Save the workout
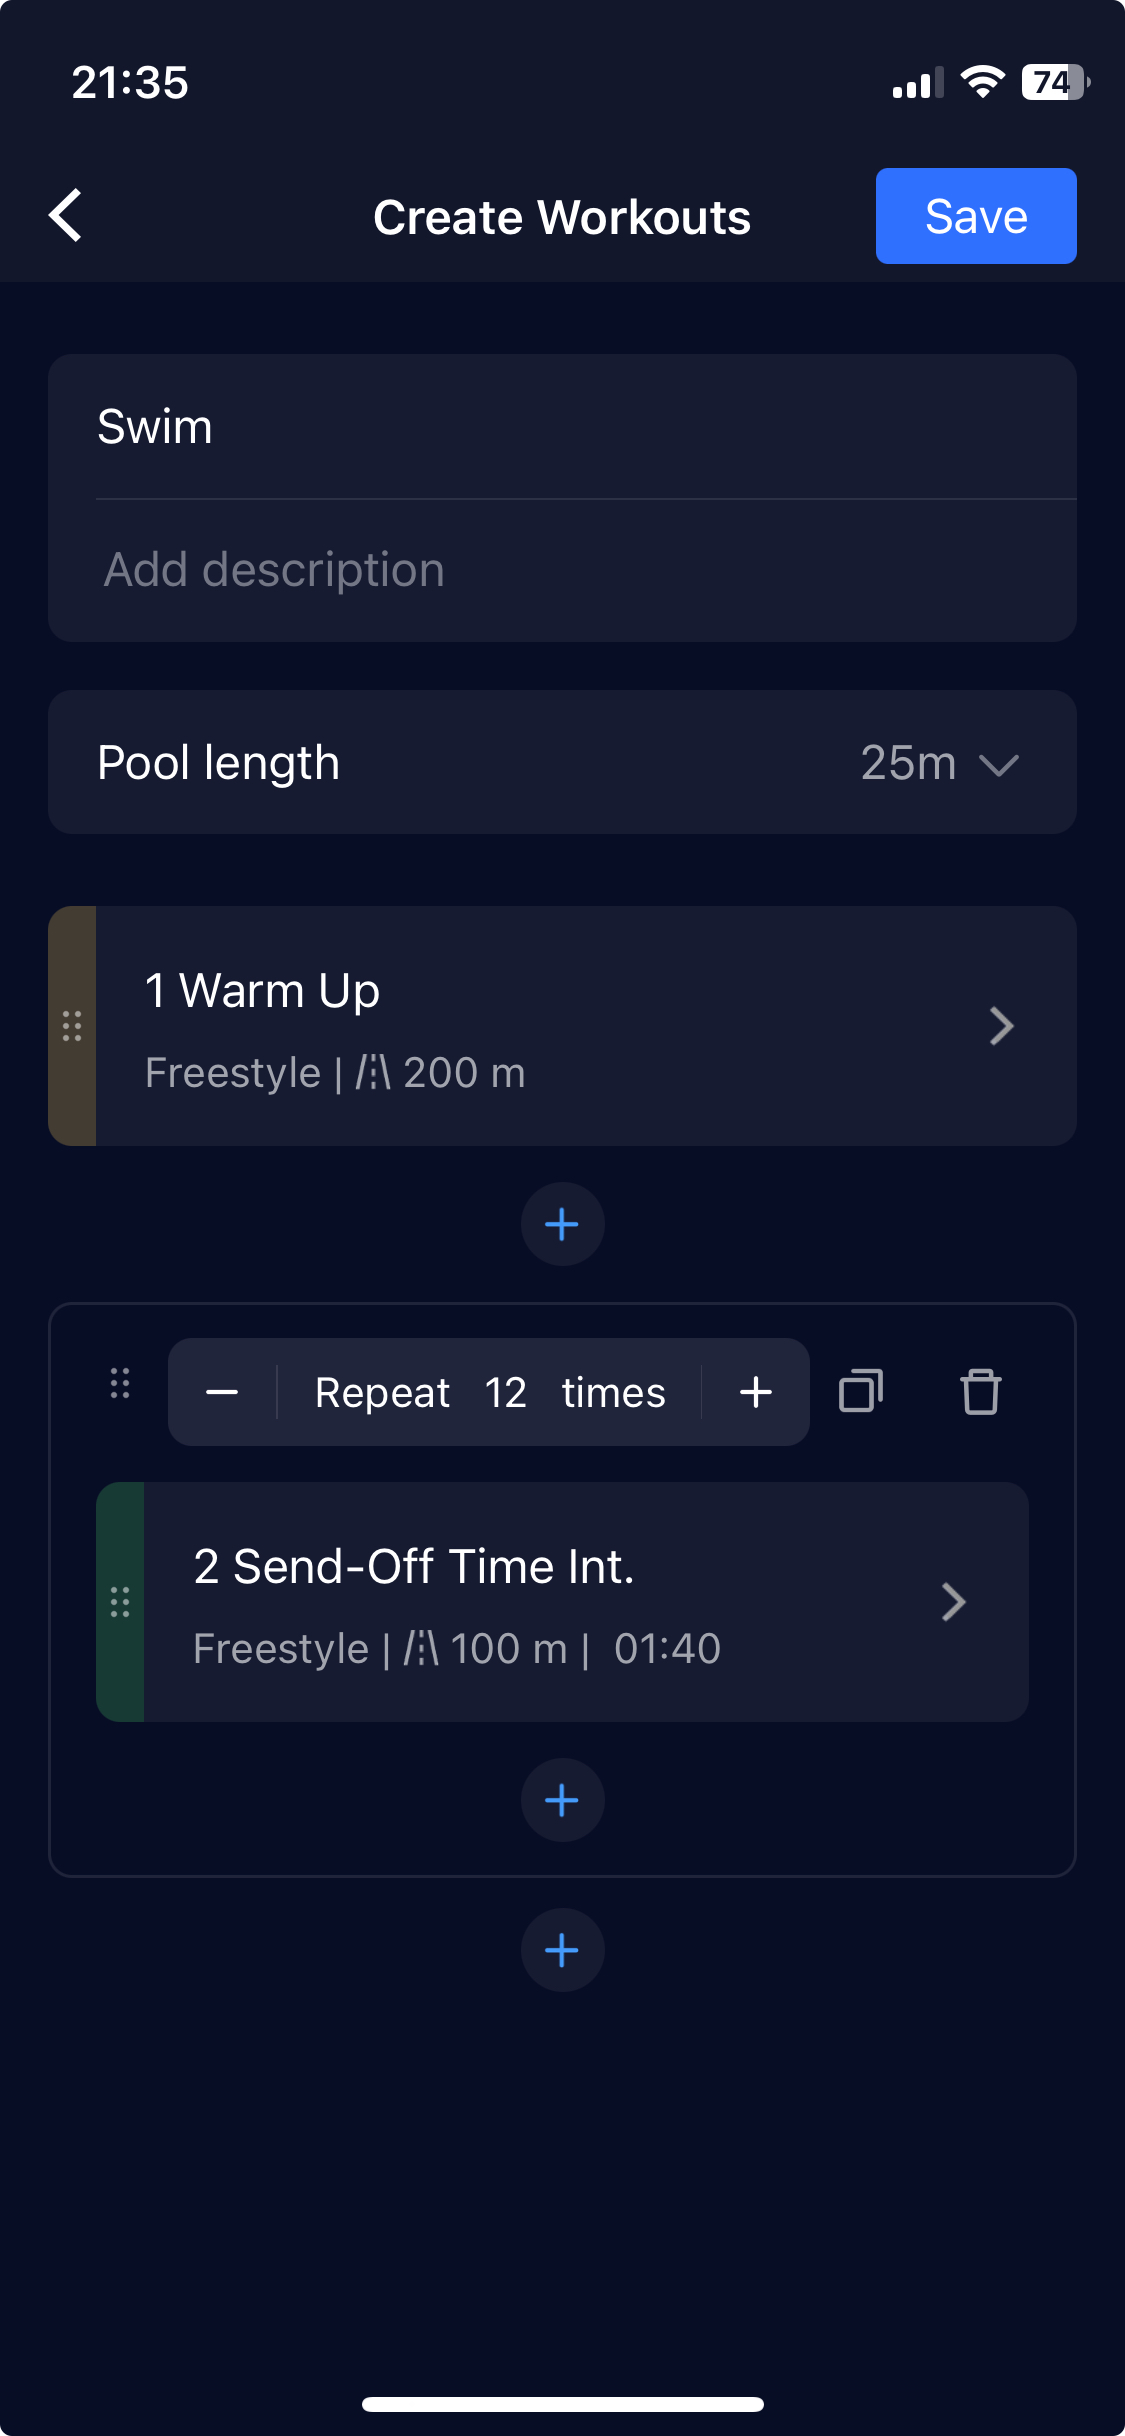The width and height of the screenshot is (1125, 2436). point(976,216)
